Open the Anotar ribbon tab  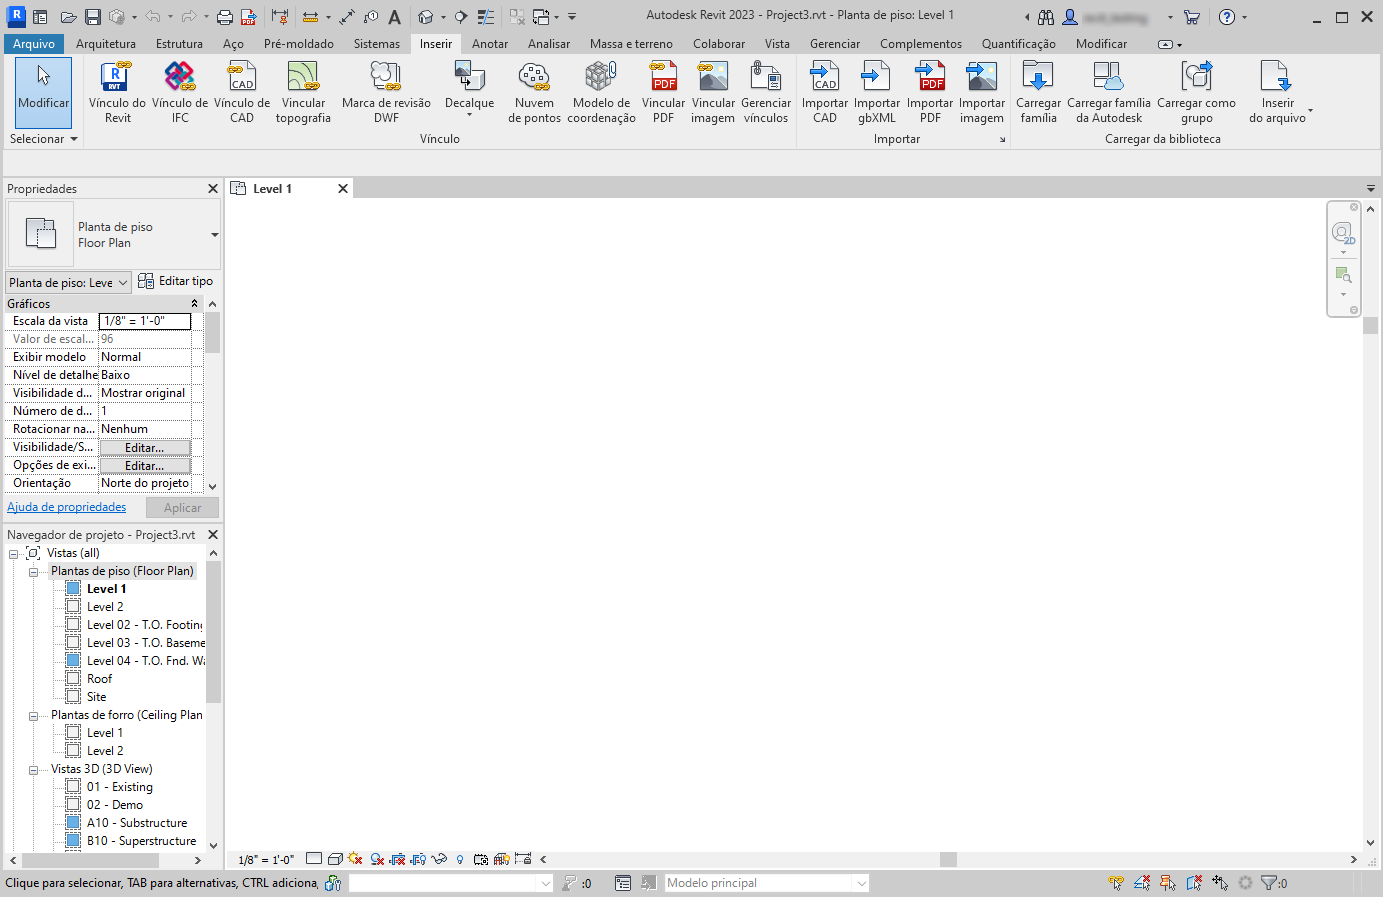(490, 44)
